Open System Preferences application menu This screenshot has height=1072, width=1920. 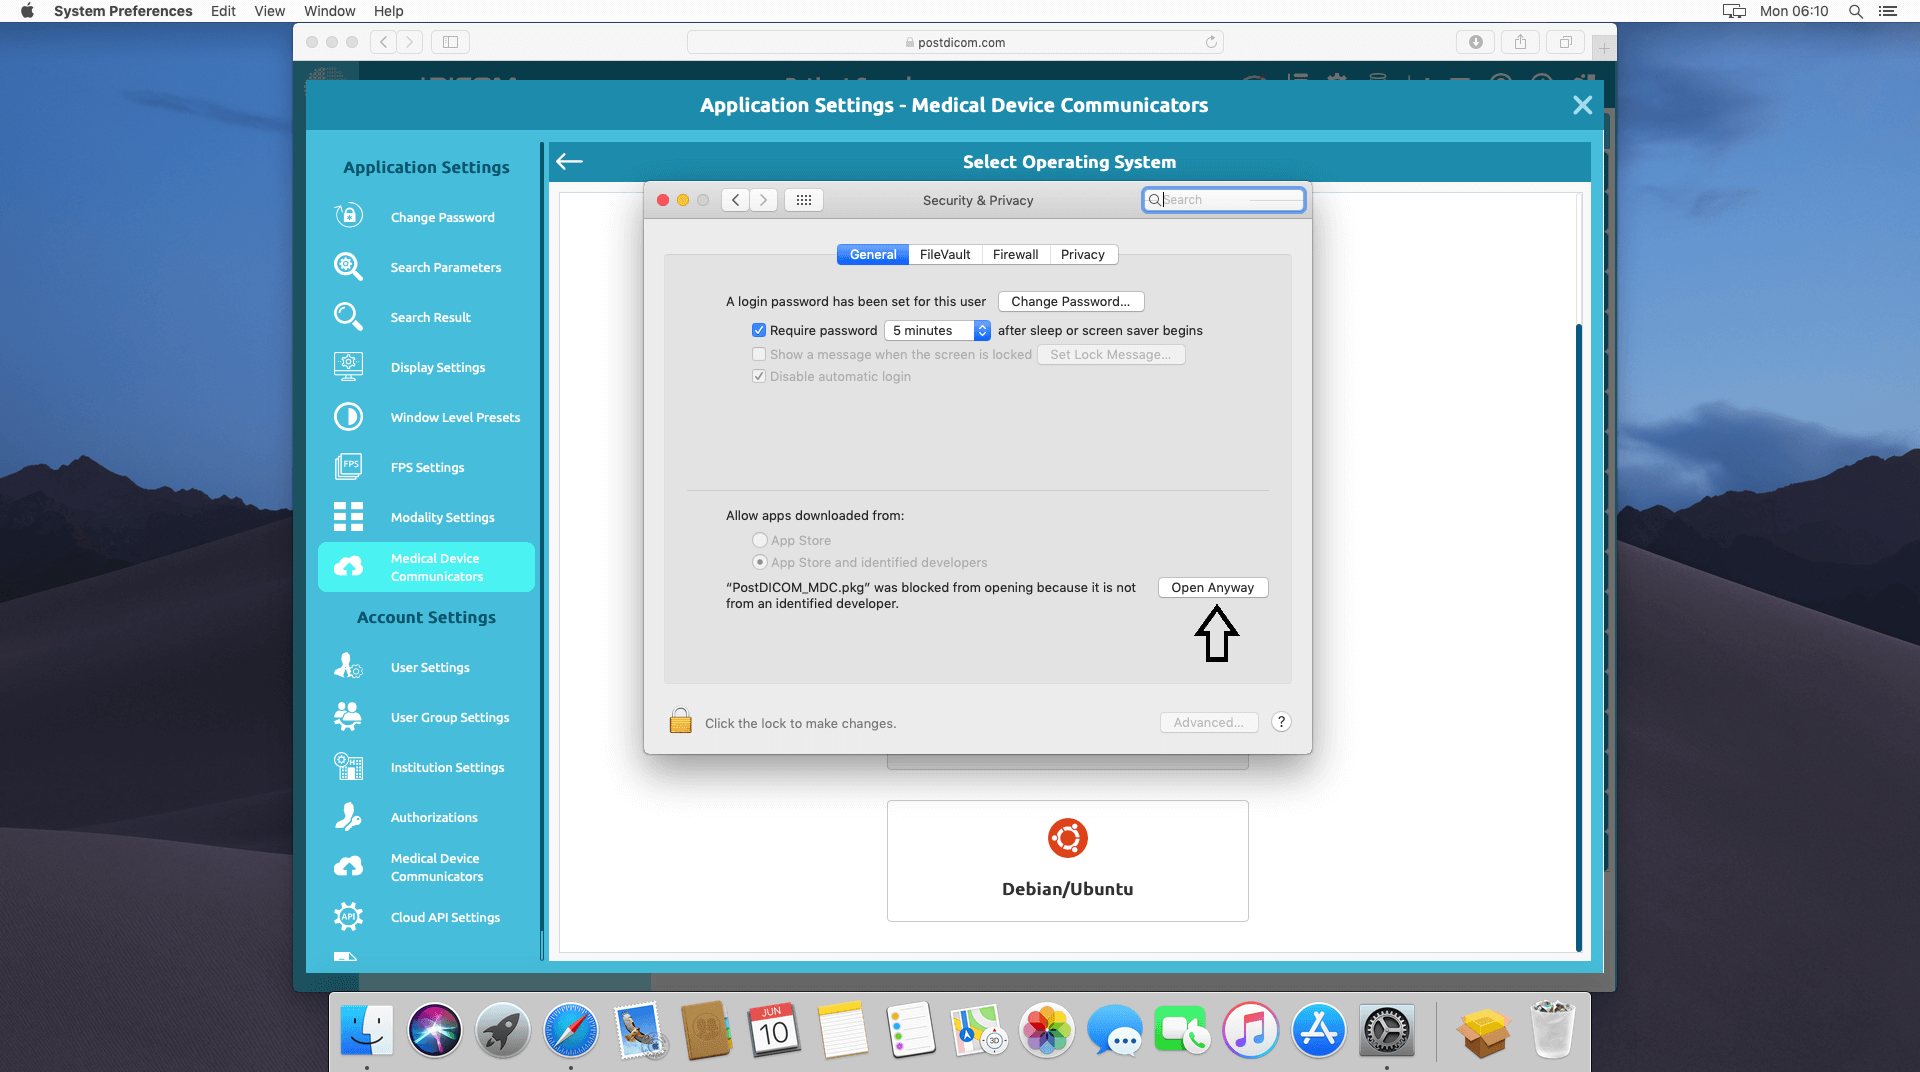pos(123,11)
